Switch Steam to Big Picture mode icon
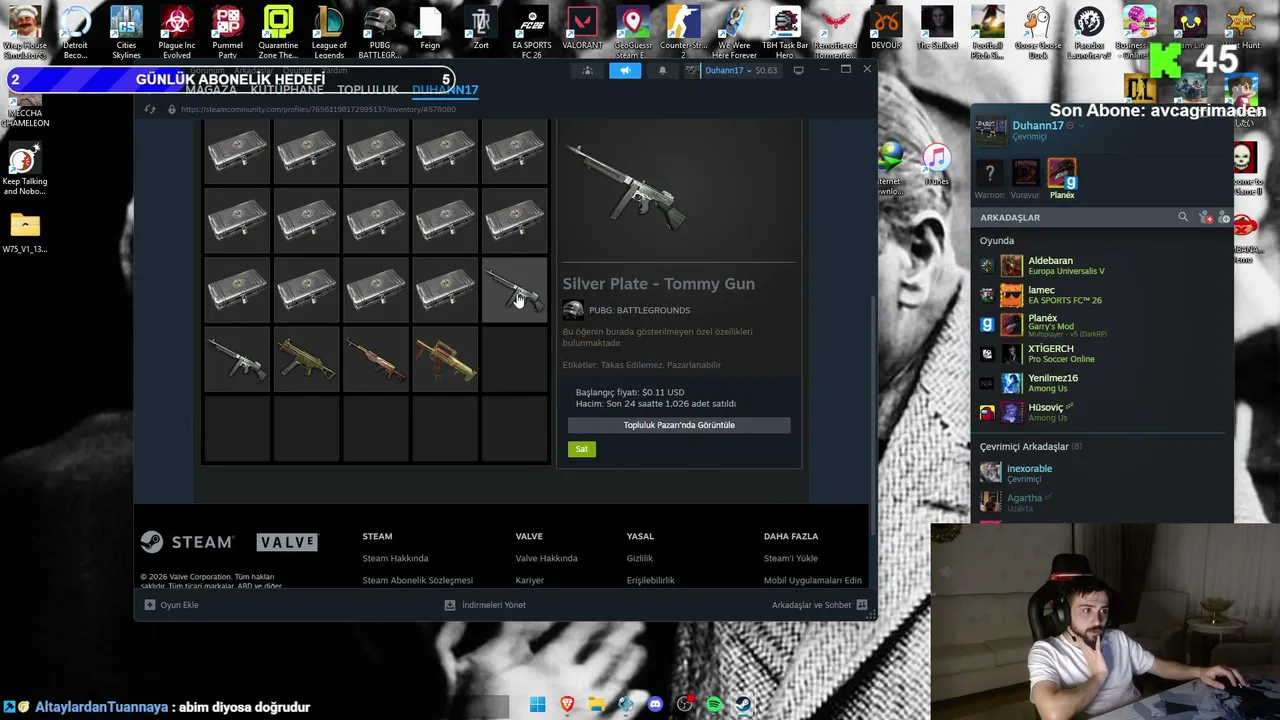Screen dimensions: 1280x720 798,70
